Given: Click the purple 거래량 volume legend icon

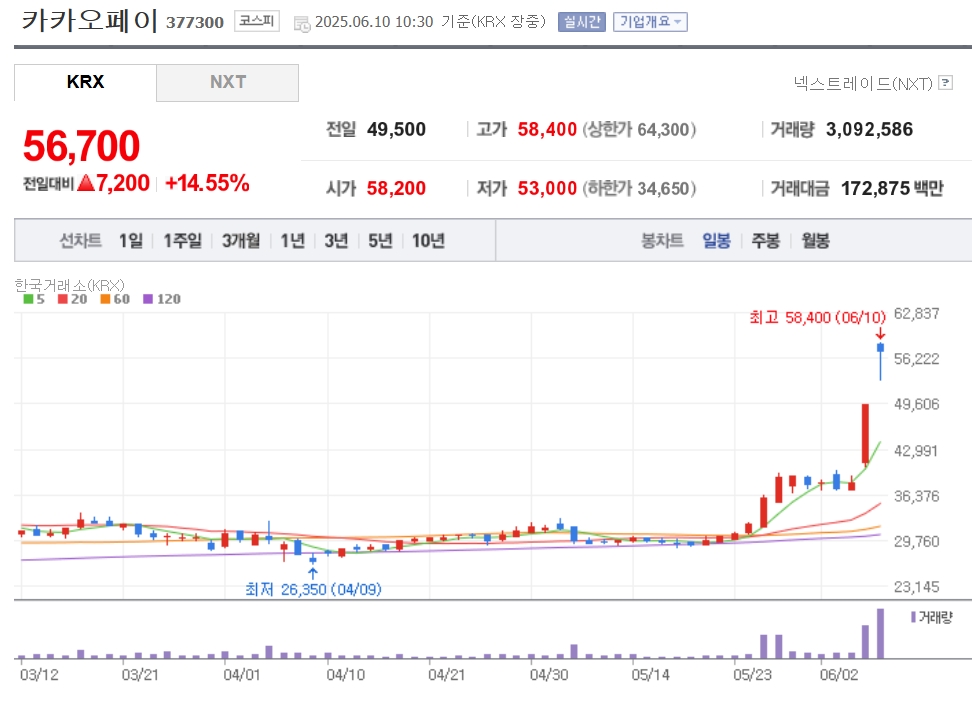Looking at the screenshot, I should point(913,617).
